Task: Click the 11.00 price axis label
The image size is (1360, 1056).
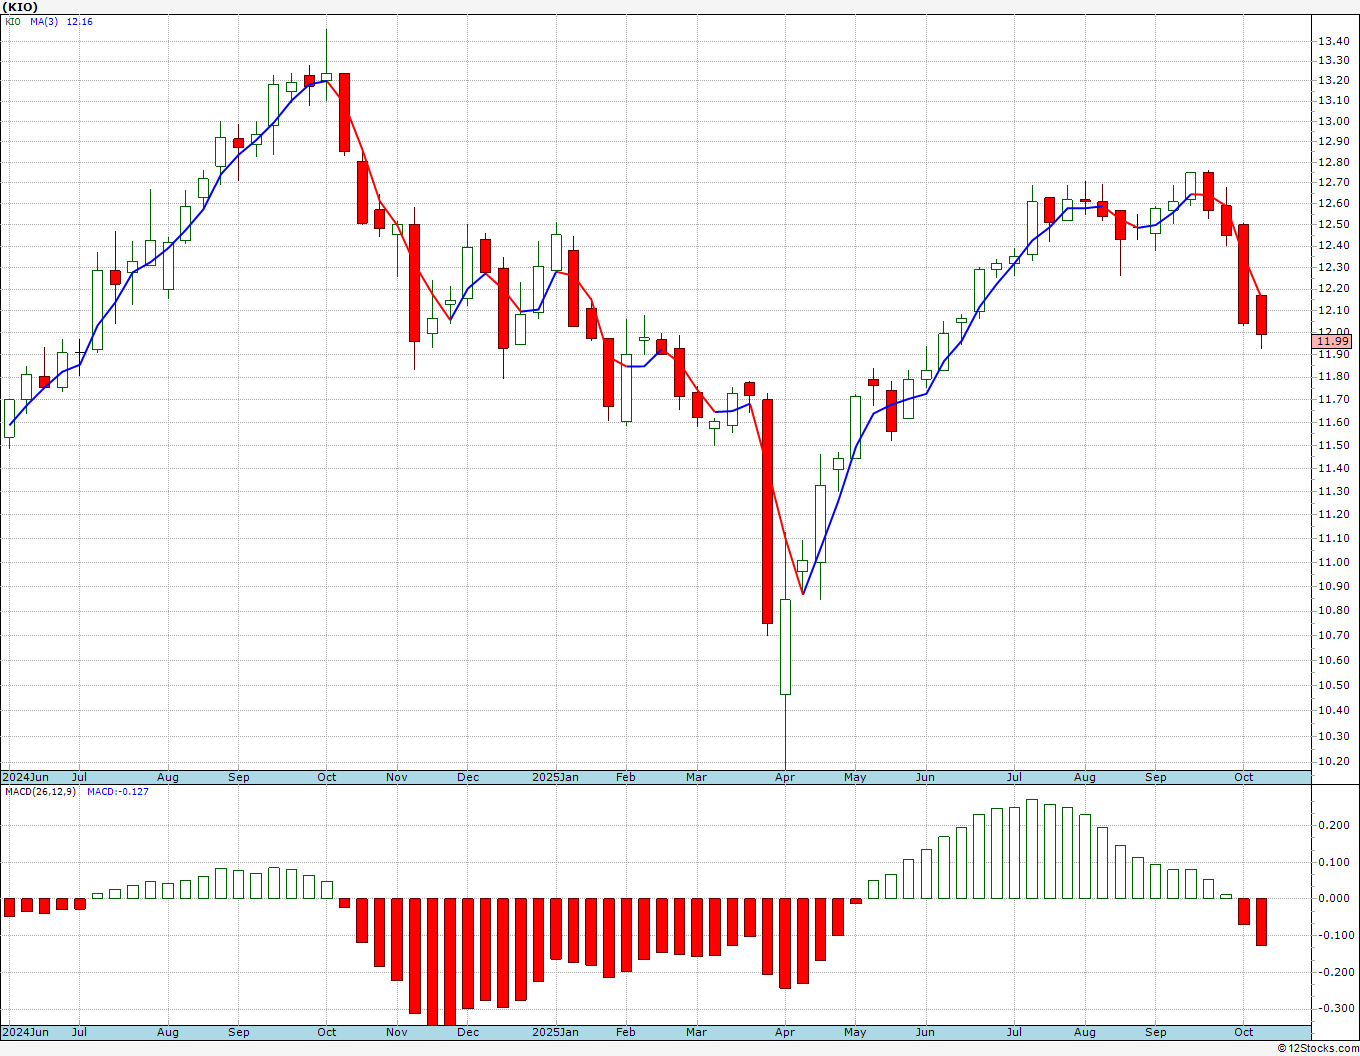Action: click(1333, 562)
